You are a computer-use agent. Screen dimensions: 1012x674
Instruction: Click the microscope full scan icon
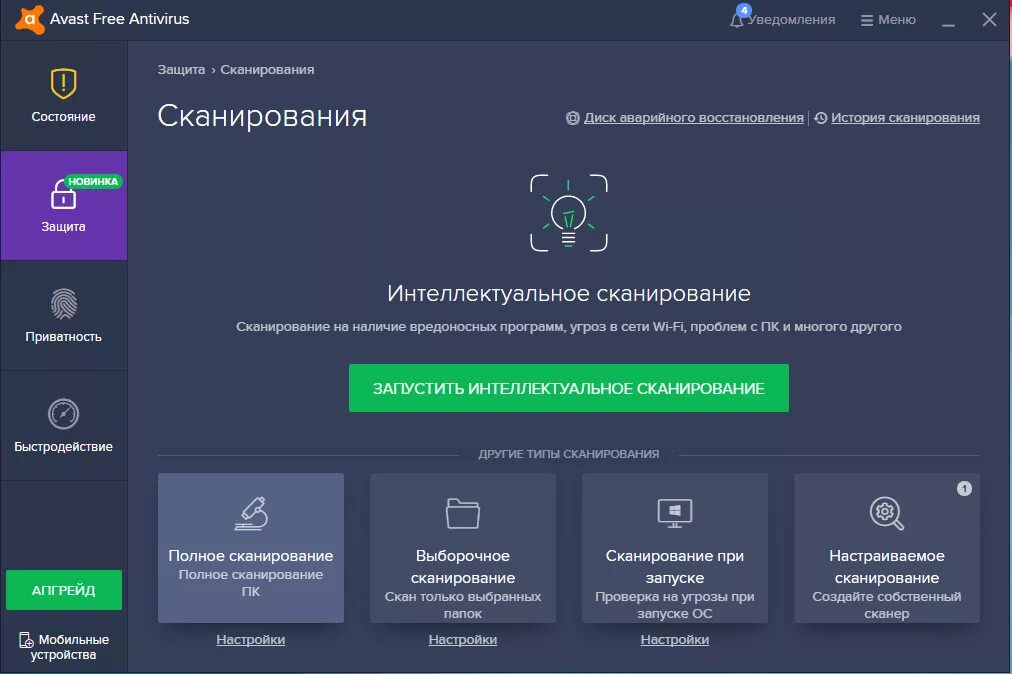tap(251, 513)
